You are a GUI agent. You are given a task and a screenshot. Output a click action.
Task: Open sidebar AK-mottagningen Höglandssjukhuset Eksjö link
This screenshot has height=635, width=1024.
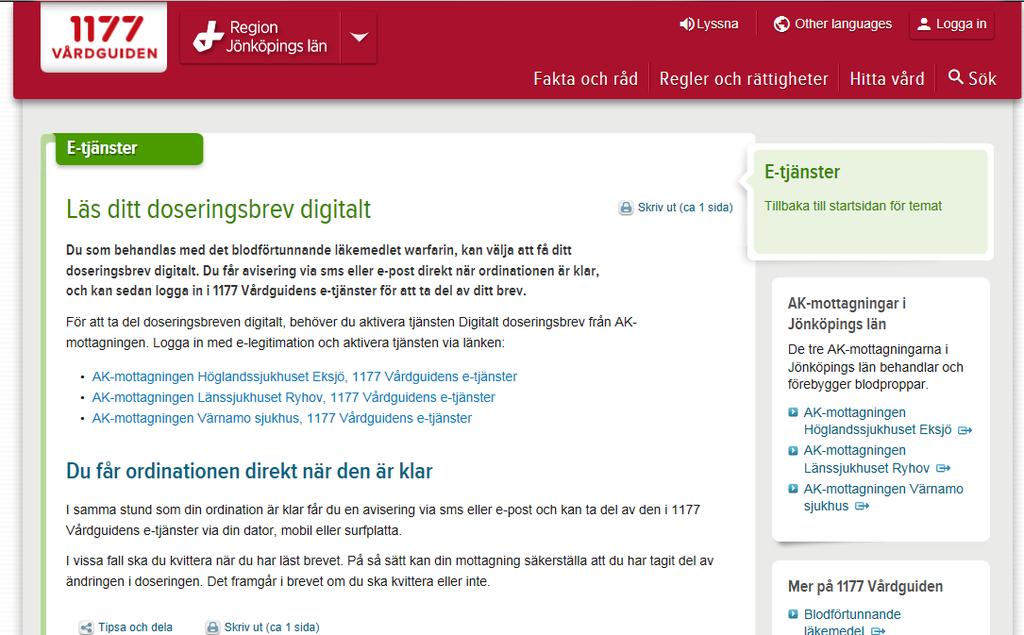click(x=876, y=421)
